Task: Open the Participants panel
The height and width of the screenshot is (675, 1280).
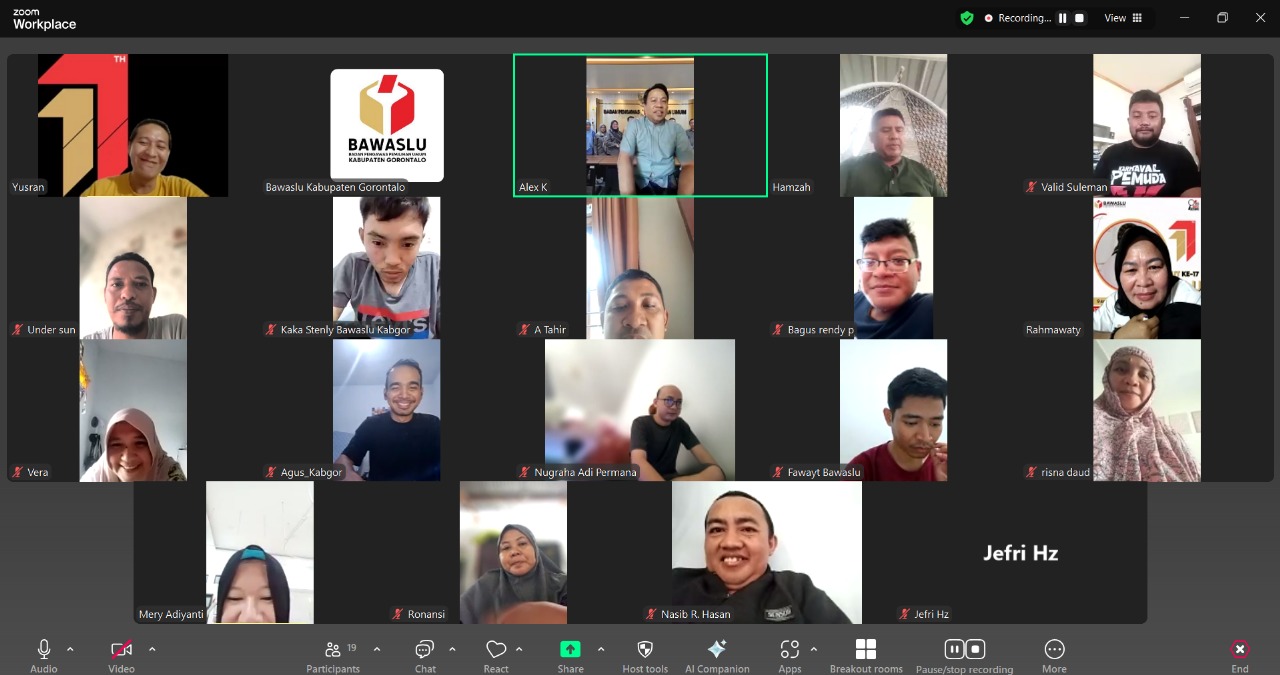Action: coord(333,650)
